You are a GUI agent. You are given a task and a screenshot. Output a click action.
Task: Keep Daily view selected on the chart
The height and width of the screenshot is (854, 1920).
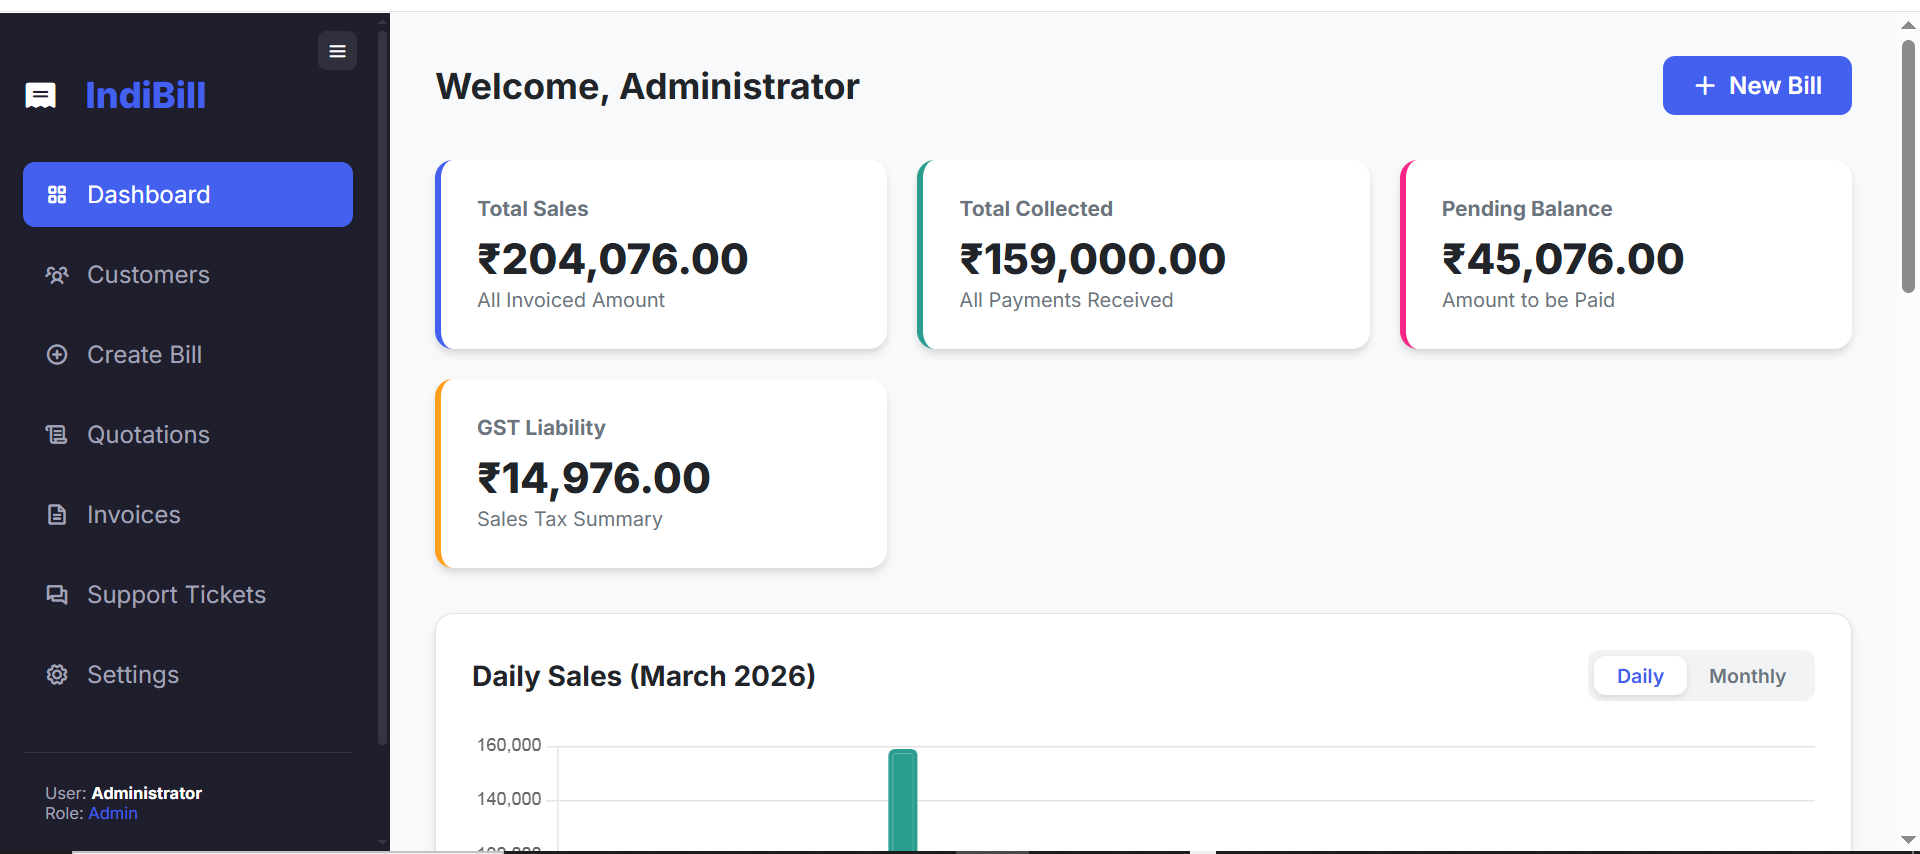click(x=1639, y=676)
